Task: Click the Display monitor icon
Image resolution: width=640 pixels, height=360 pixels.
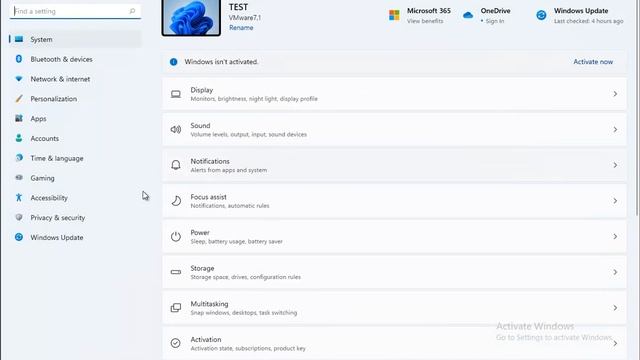Action: coord(176,94)
